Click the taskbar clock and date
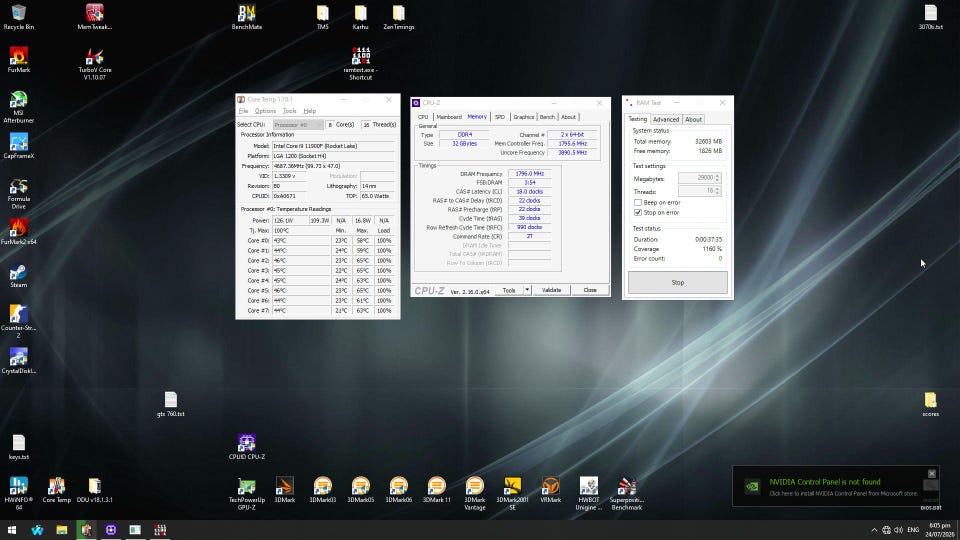960x540 pixels. click(940, 530)
